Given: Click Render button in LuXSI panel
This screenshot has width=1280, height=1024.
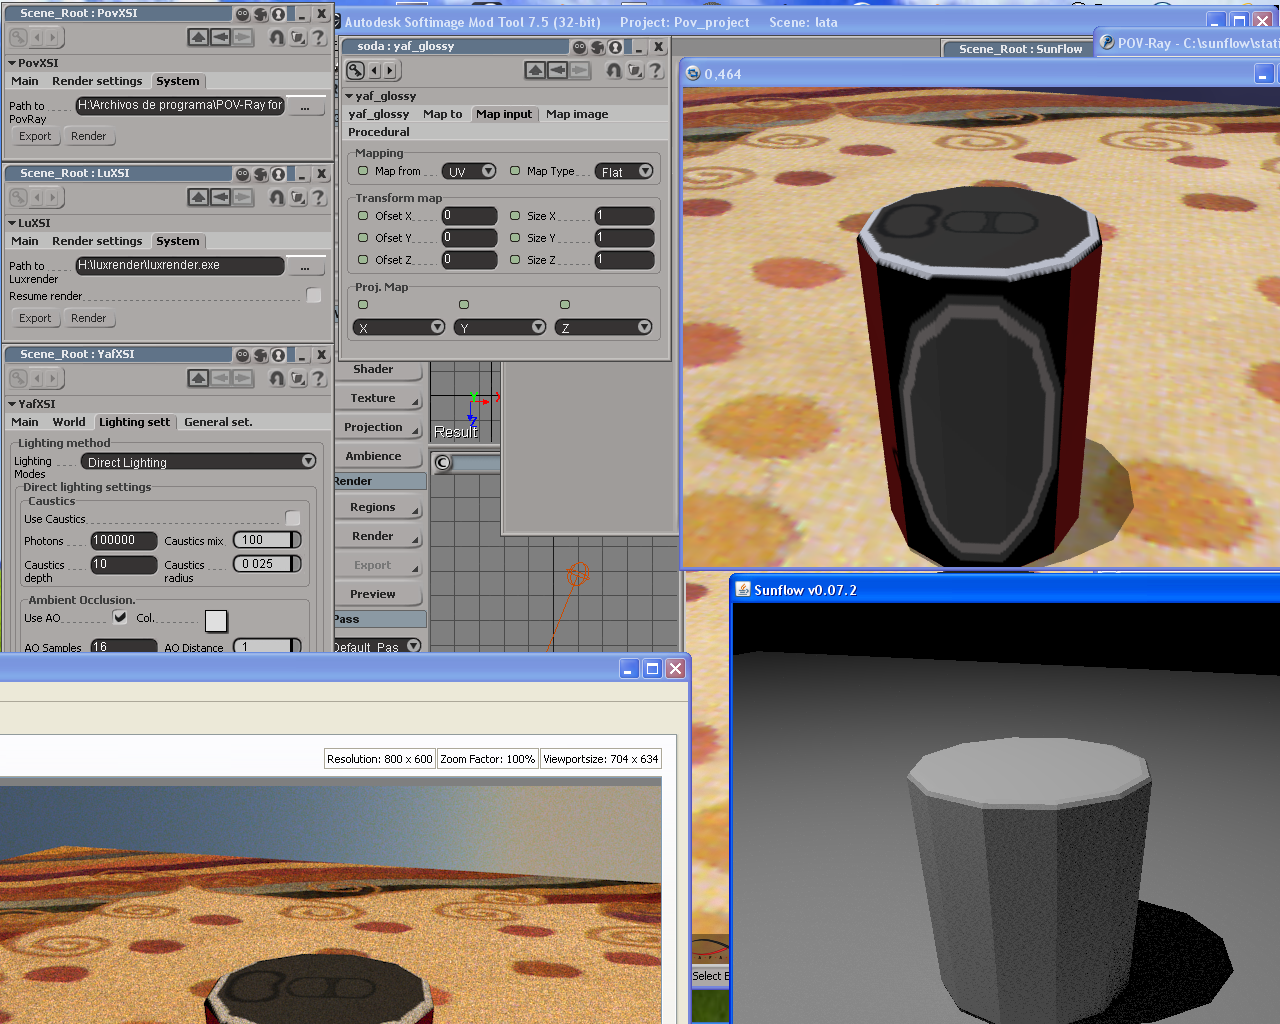Looking at the screenshot, I should [88, 318].
